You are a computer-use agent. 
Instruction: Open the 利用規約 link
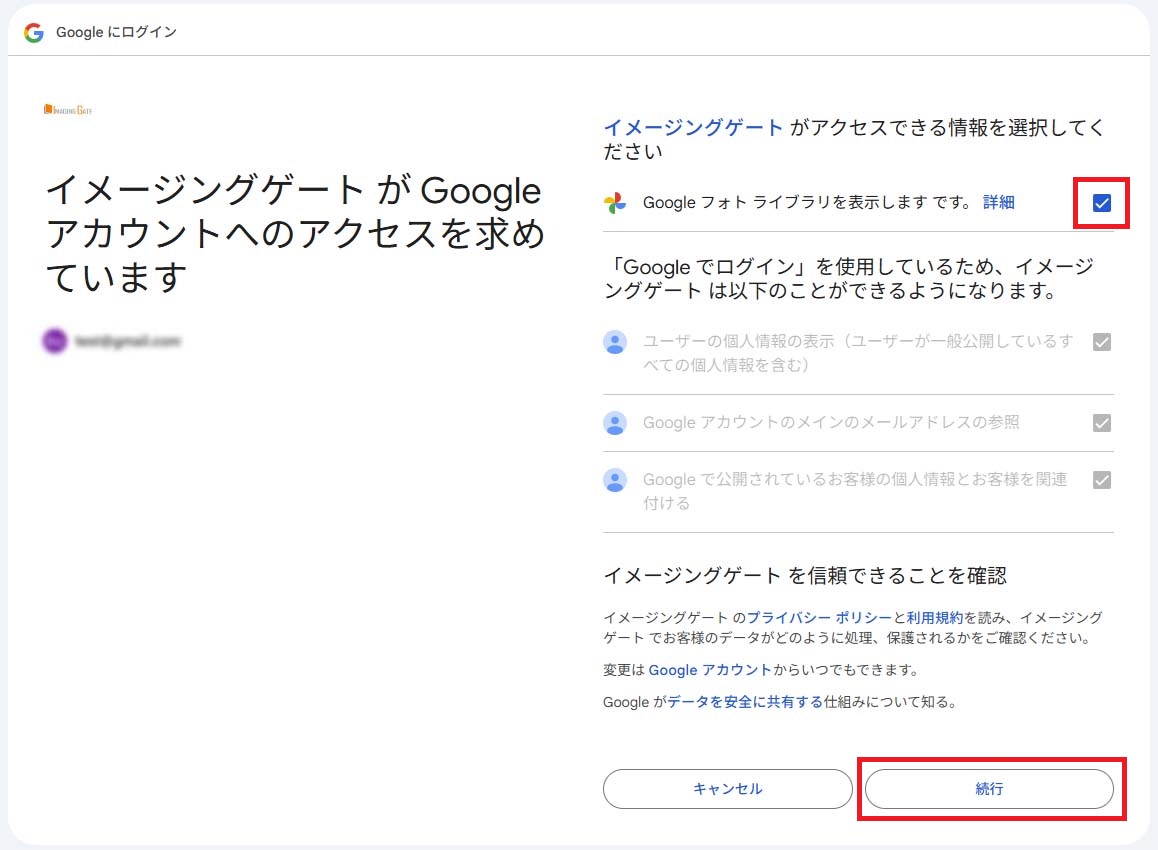coord(934,617)
